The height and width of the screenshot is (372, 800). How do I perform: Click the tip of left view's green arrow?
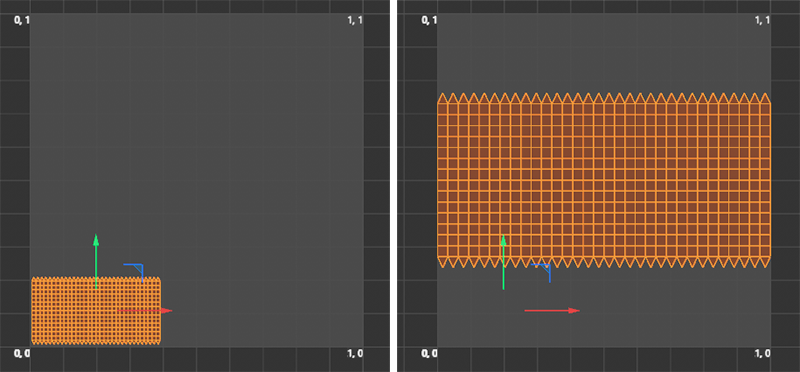pyautogui.click(x=96, y=236)
